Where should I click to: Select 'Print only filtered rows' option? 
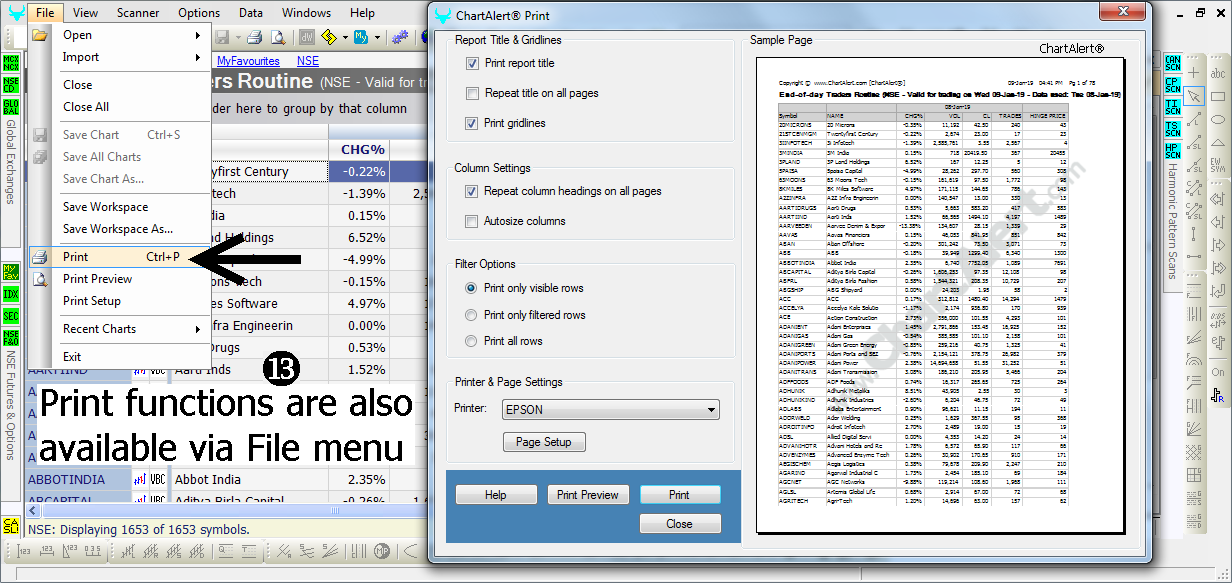pos(472,315)
